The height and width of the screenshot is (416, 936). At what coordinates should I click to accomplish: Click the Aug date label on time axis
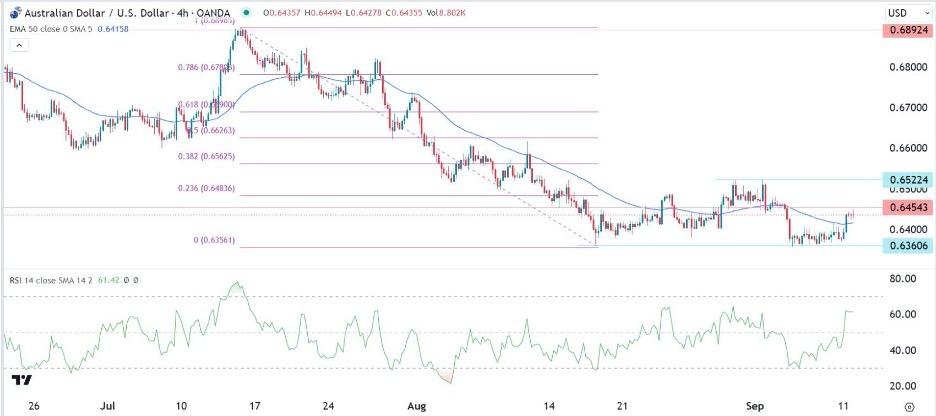click(x=417, y=405)
